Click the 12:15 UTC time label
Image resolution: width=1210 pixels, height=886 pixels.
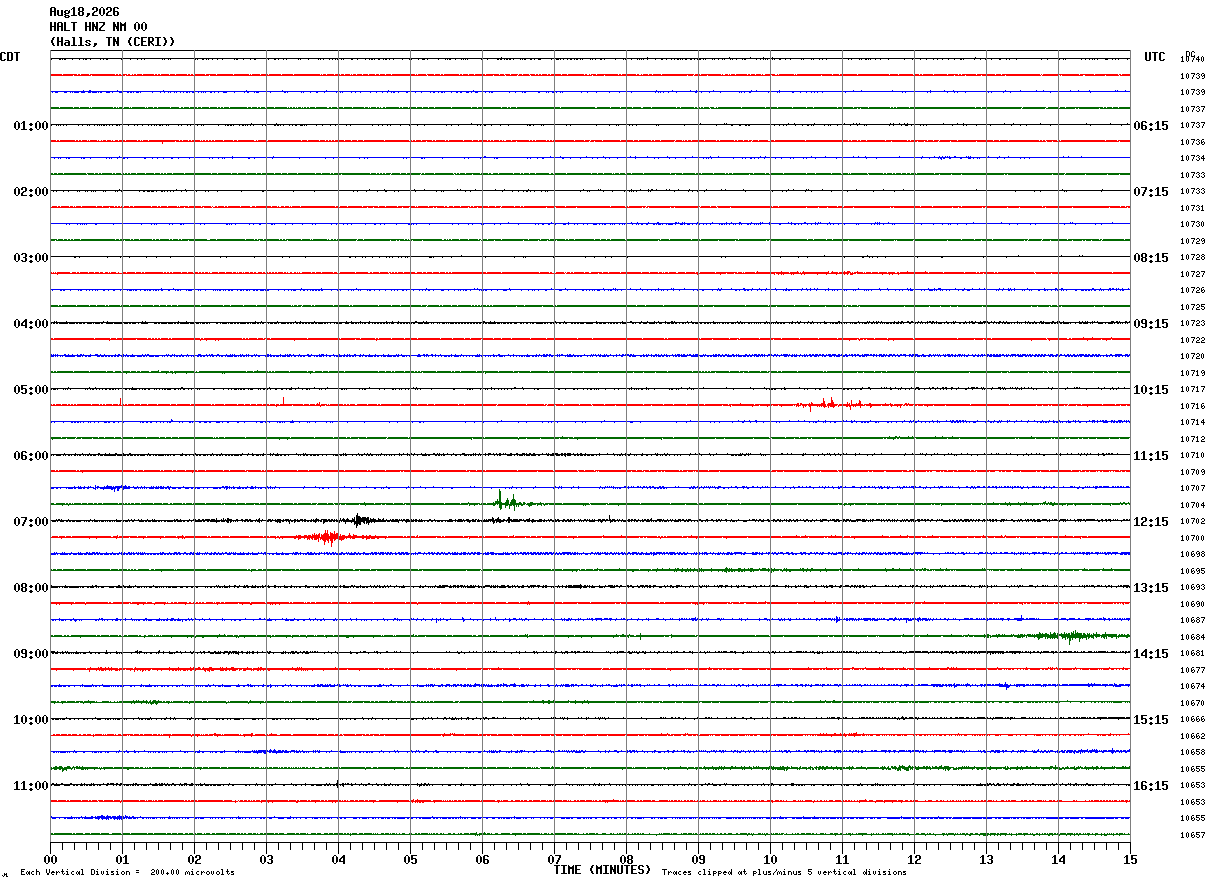coord(1150,522)
